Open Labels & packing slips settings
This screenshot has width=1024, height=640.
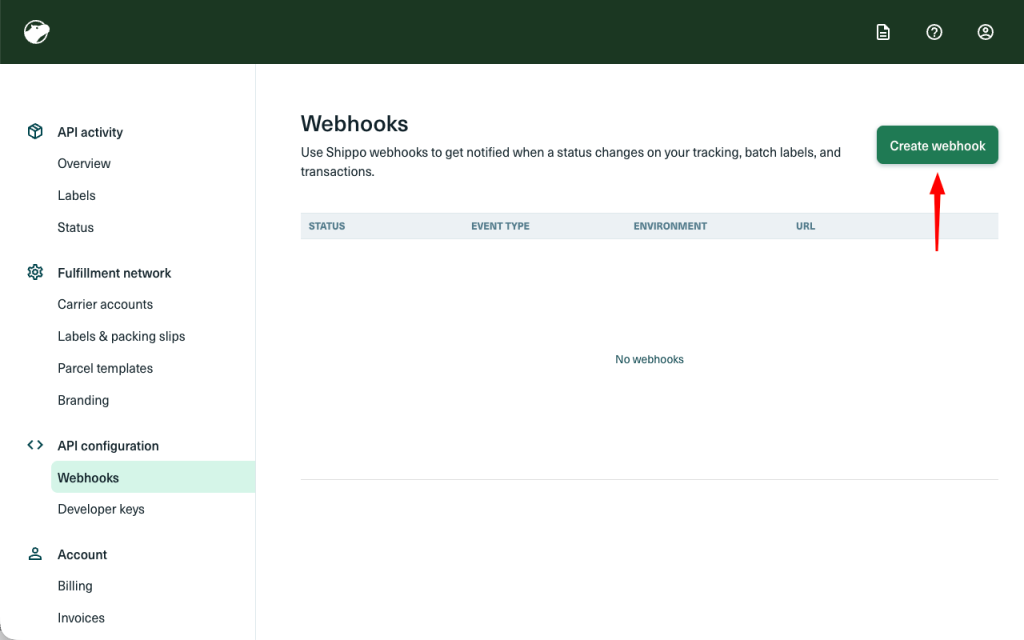pos(121,336)
